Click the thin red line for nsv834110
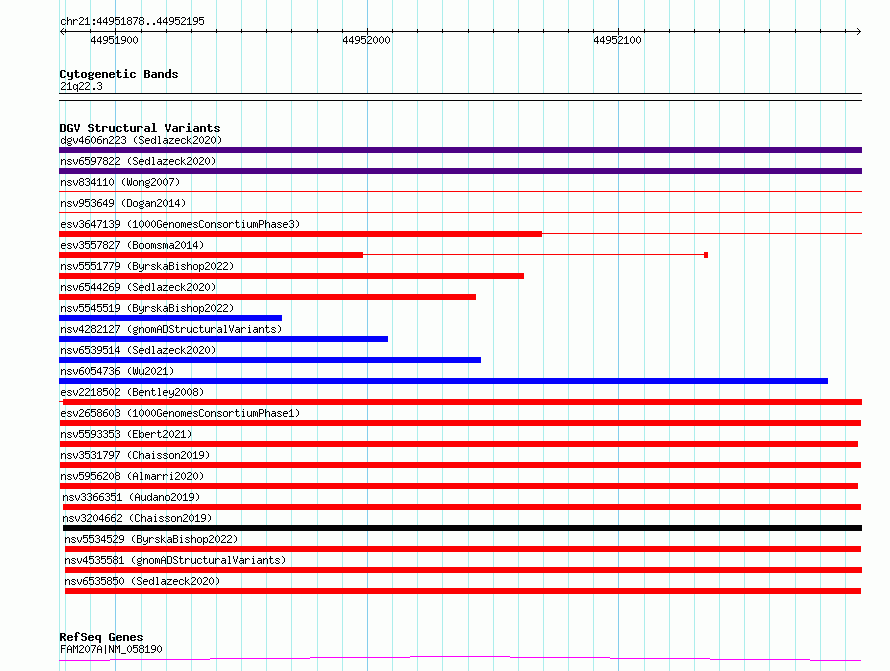The height and width of the screenshot is (671, 890). pos(460,191)
